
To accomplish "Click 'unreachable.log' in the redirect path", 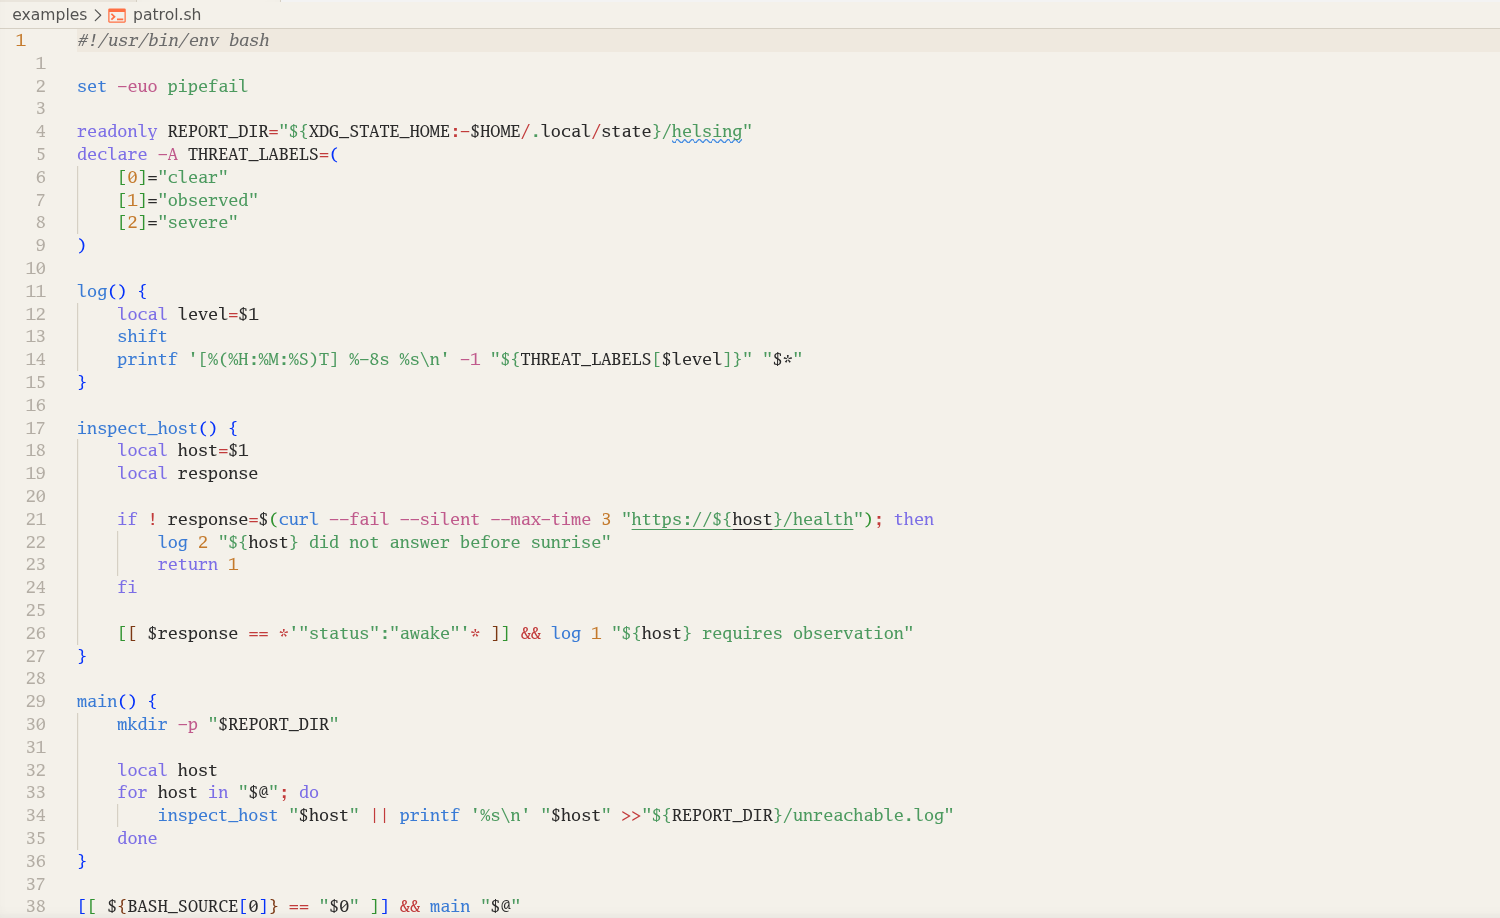I will click(x=868, y=815).
